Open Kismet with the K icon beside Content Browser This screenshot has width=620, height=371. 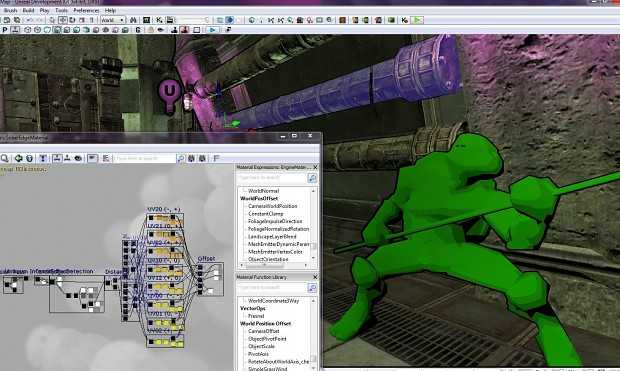[159, 20]
